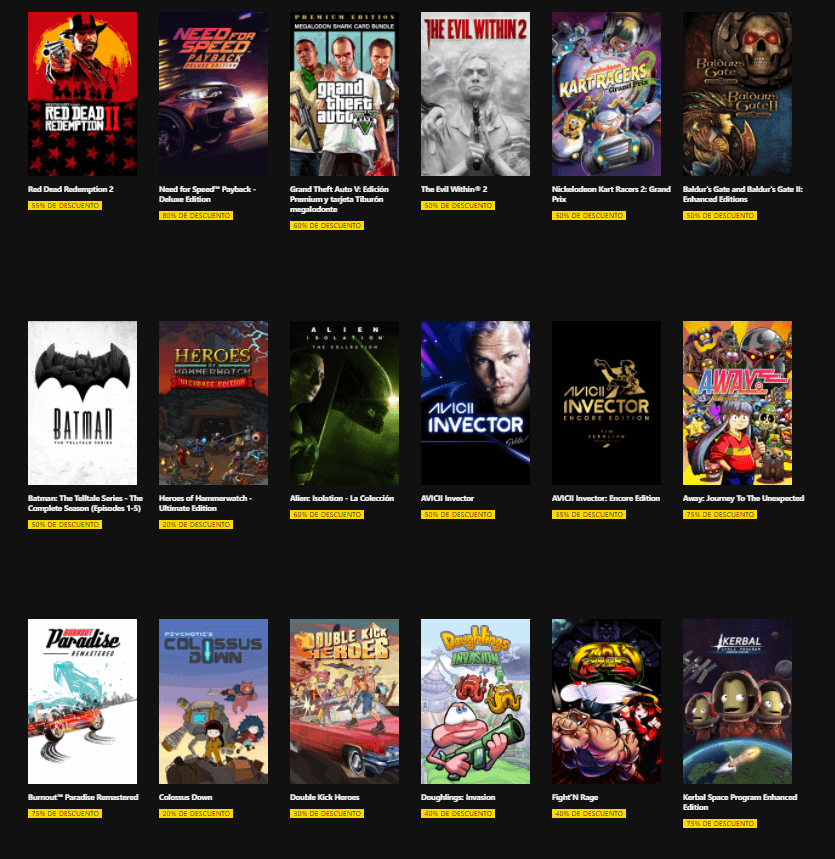This screenshot has height=859, width=835.
Task: Click the Doughlings: Invasion game title
Action: click(x=457, y=797)
